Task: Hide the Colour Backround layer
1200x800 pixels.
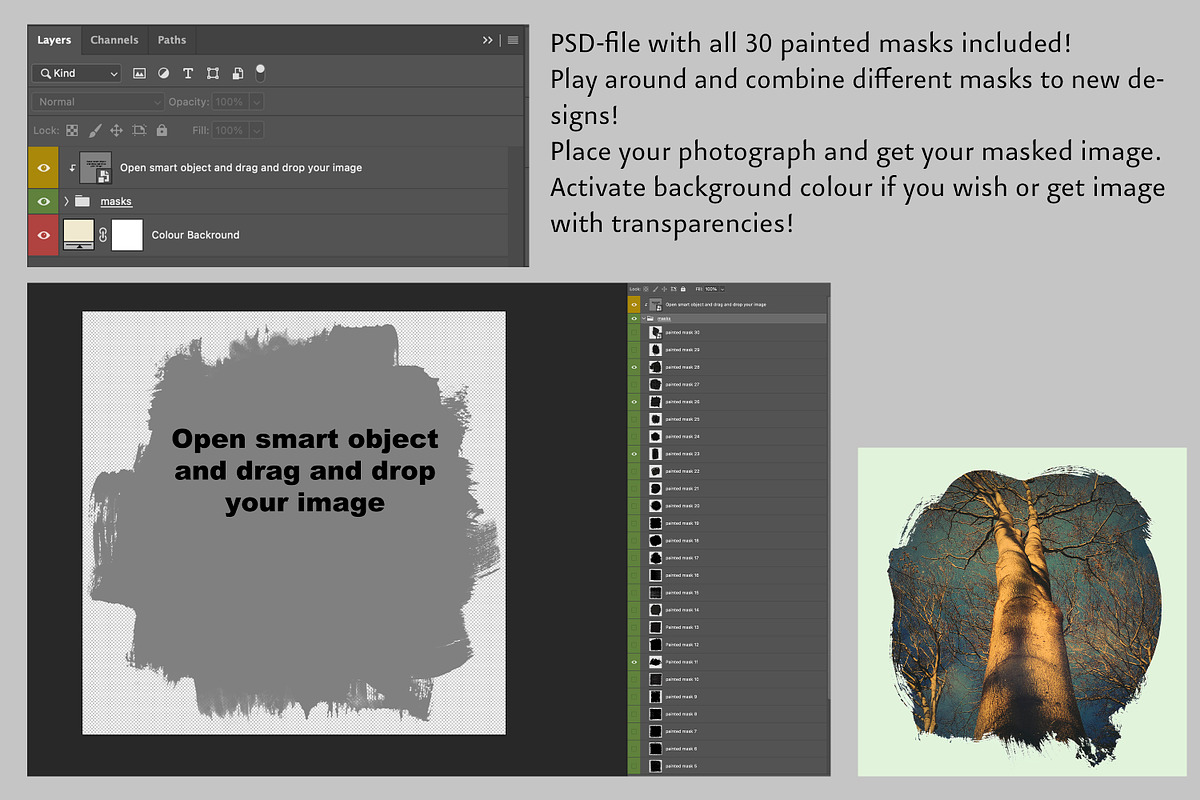Action: (x=43, y=235)
